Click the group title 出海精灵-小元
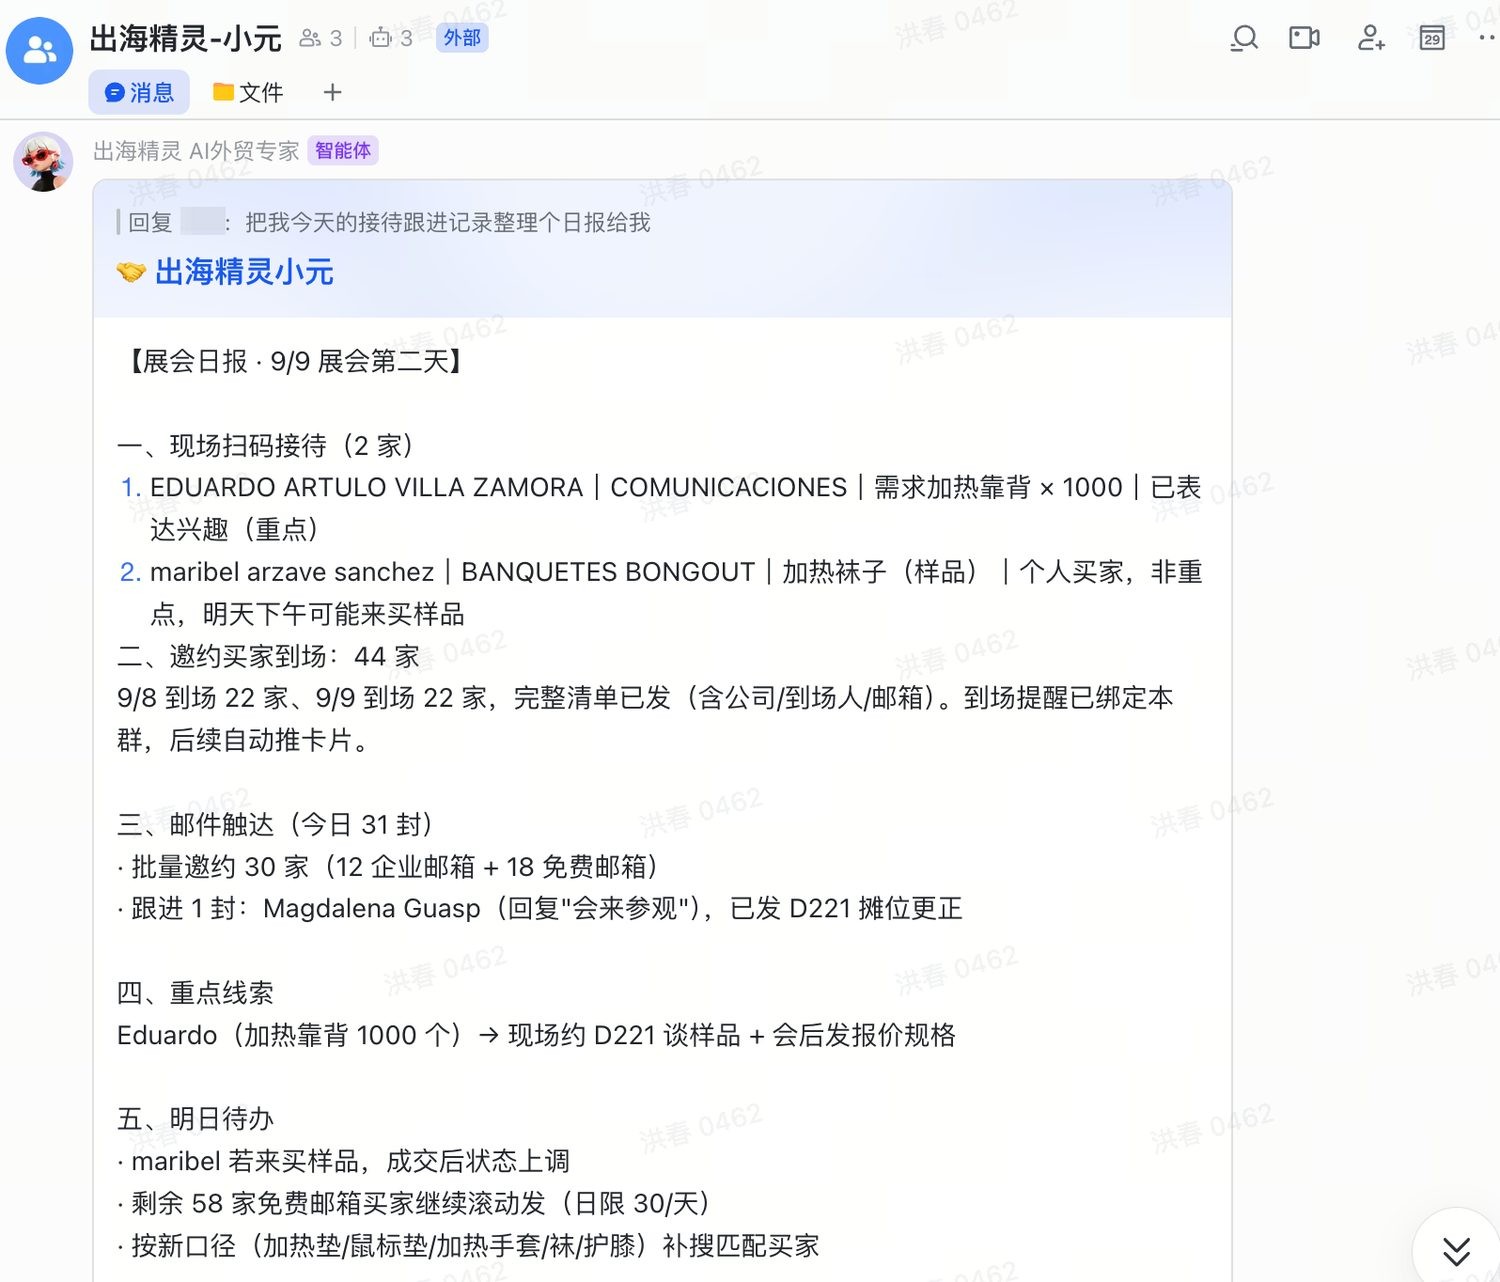The image size is (1500, 1282). tap(186, 38)
